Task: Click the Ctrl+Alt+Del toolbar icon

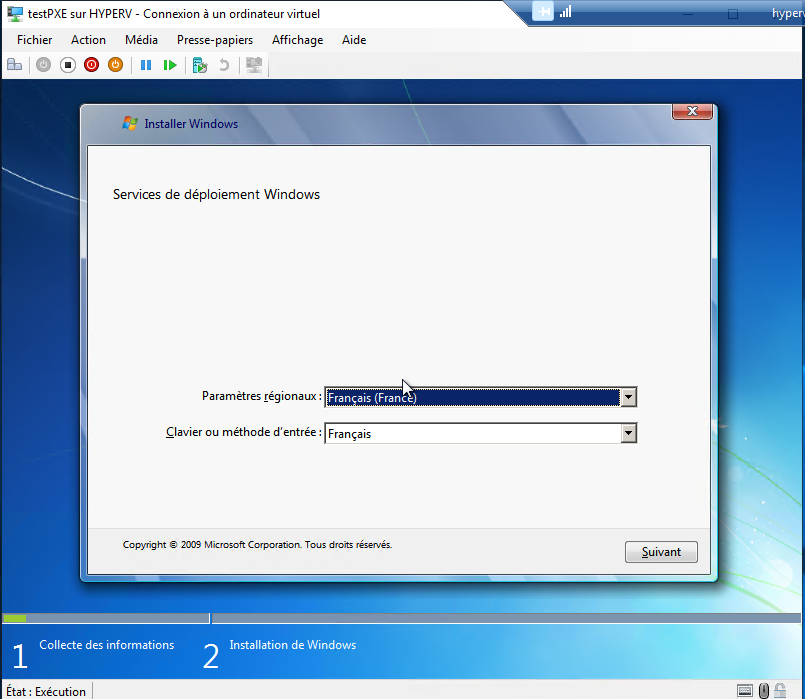Action: coord(14,65)
